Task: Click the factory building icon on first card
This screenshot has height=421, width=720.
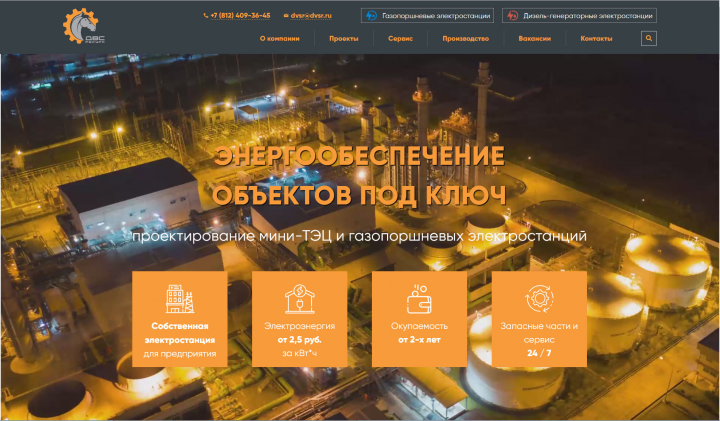Action: tap(180, 298)
